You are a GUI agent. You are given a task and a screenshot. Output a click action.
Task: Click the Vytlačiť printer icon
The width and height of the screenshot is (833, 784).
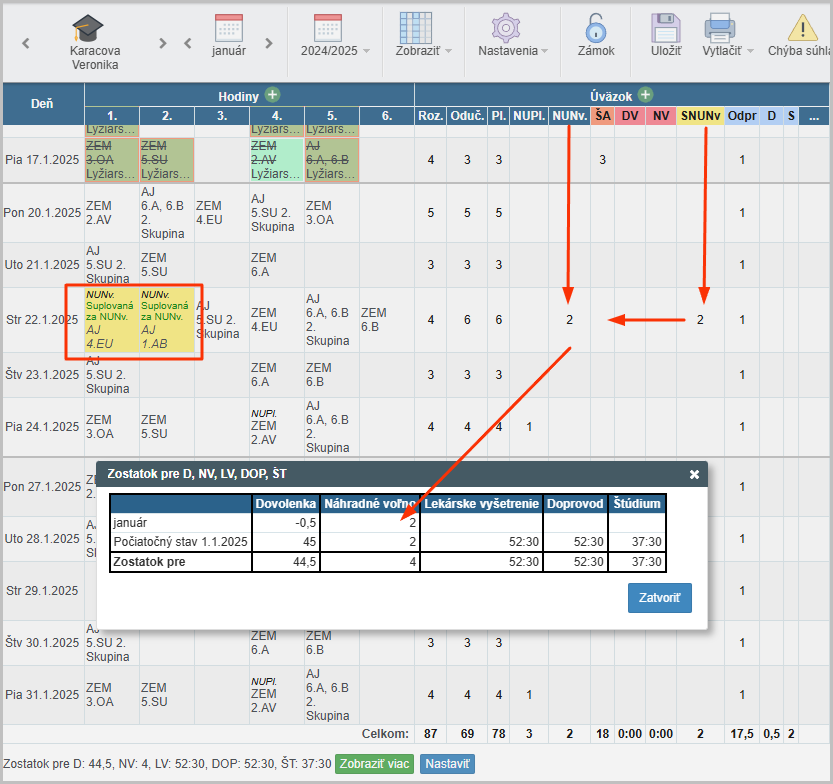(720, 27)
